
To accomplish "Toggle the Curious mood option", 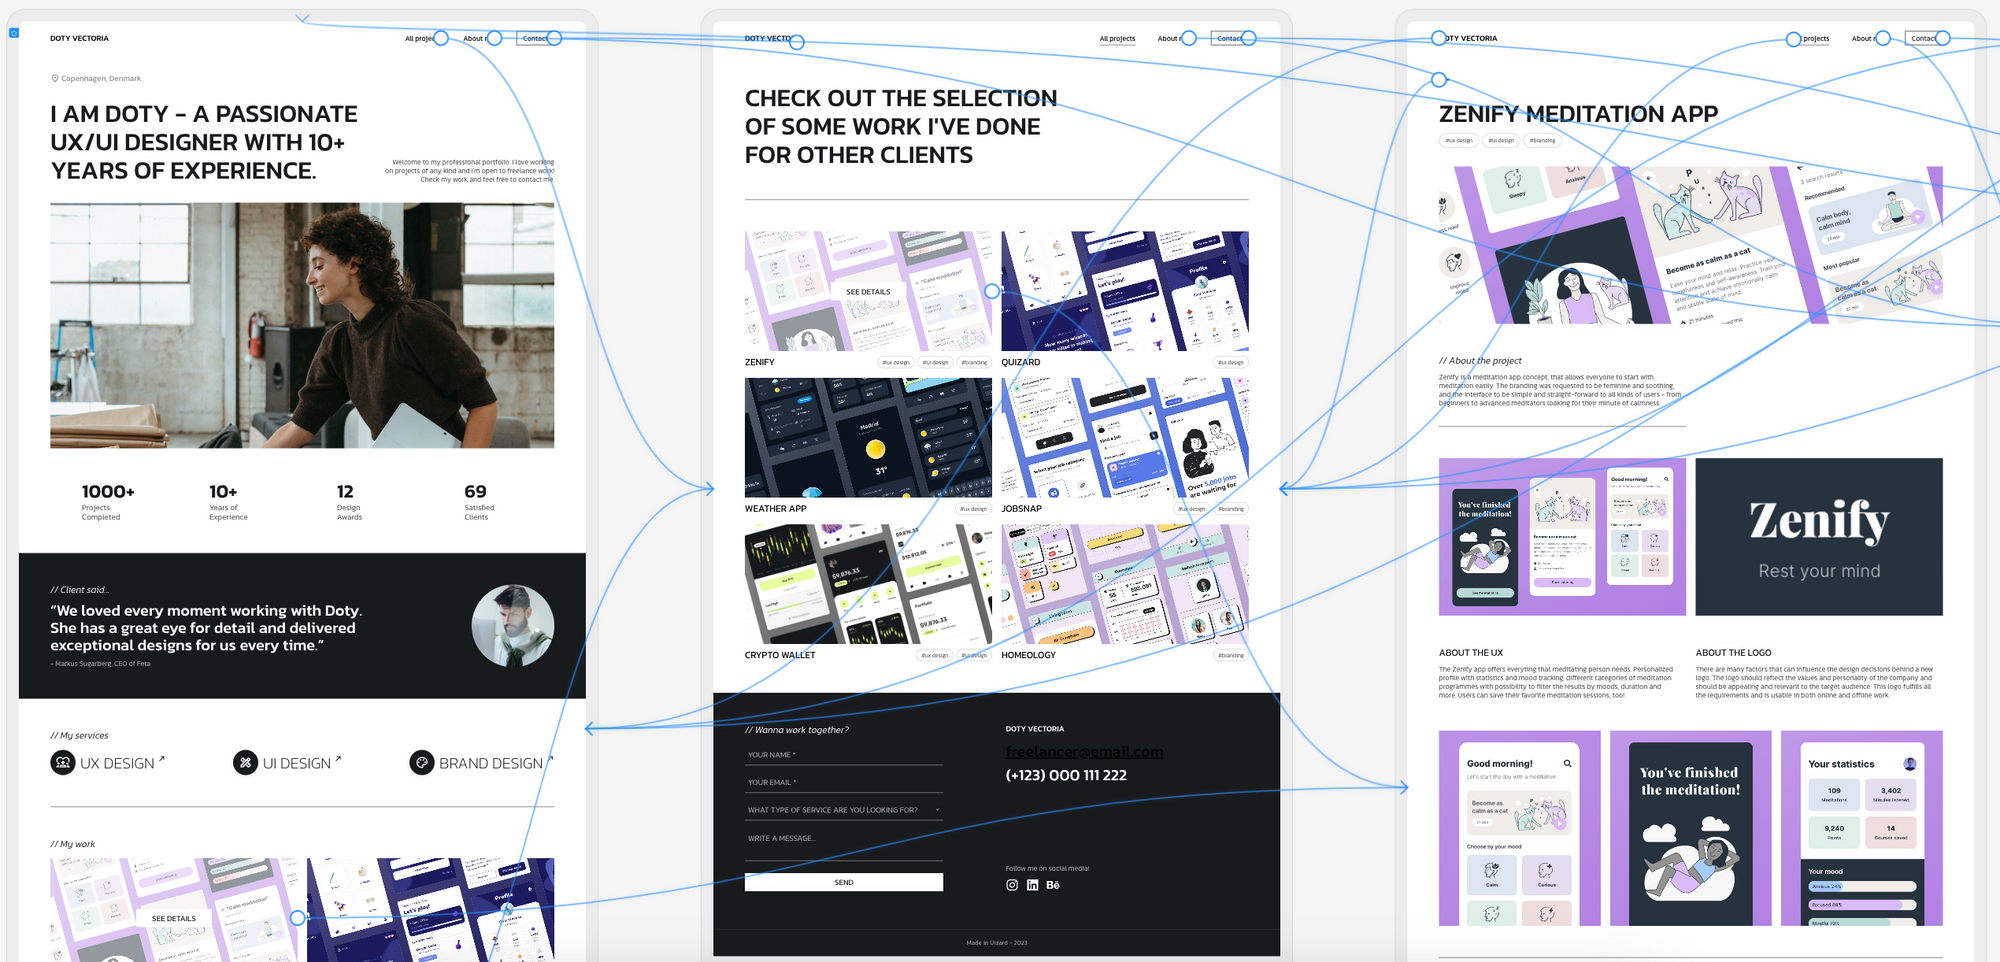I will pyautogui.click(x=1548, y=877).
